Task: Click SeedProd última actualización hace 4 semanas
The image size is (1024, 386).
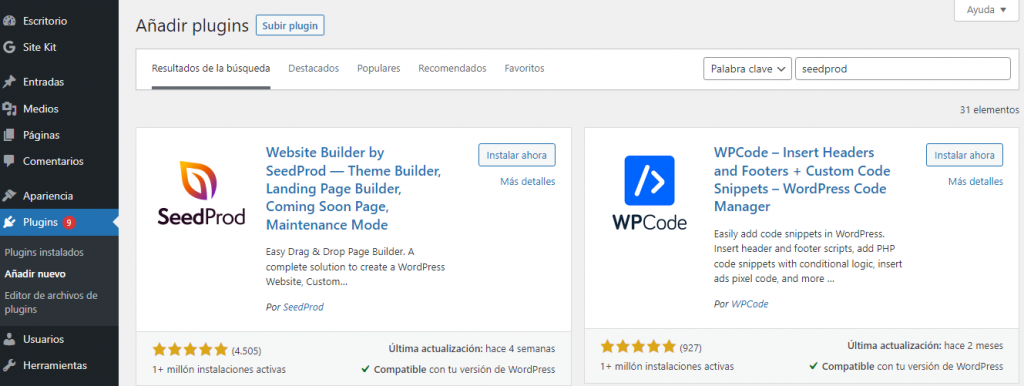Action: coord(472,348)
